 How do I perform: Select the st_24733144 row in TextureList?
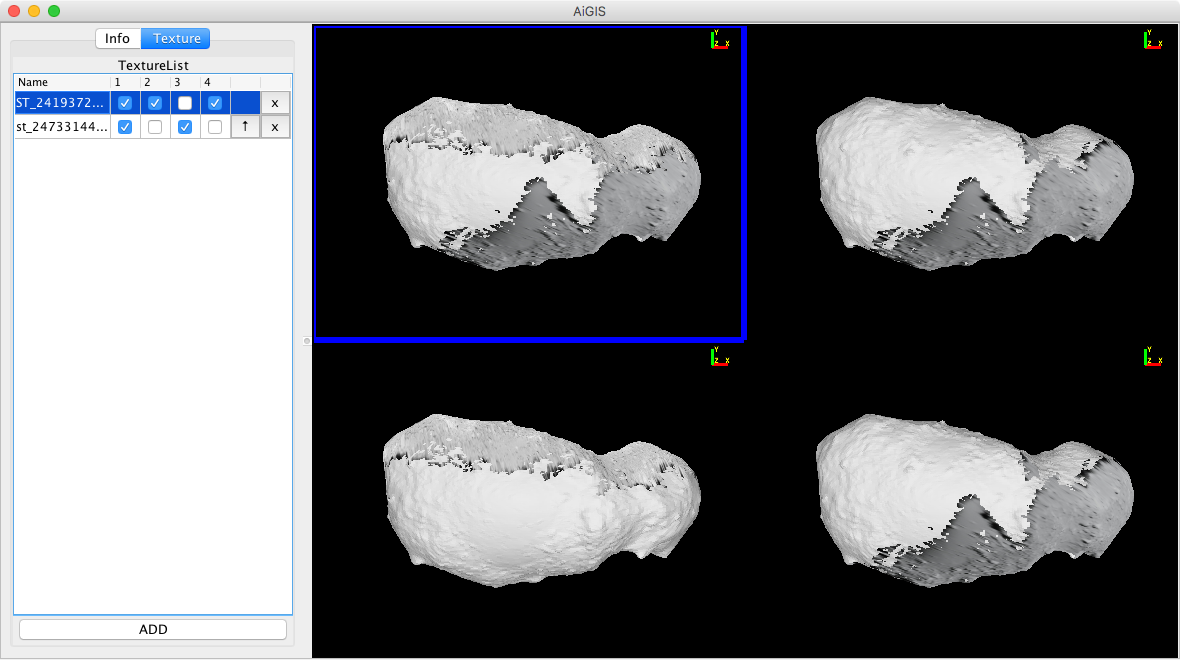pos(60,126)
